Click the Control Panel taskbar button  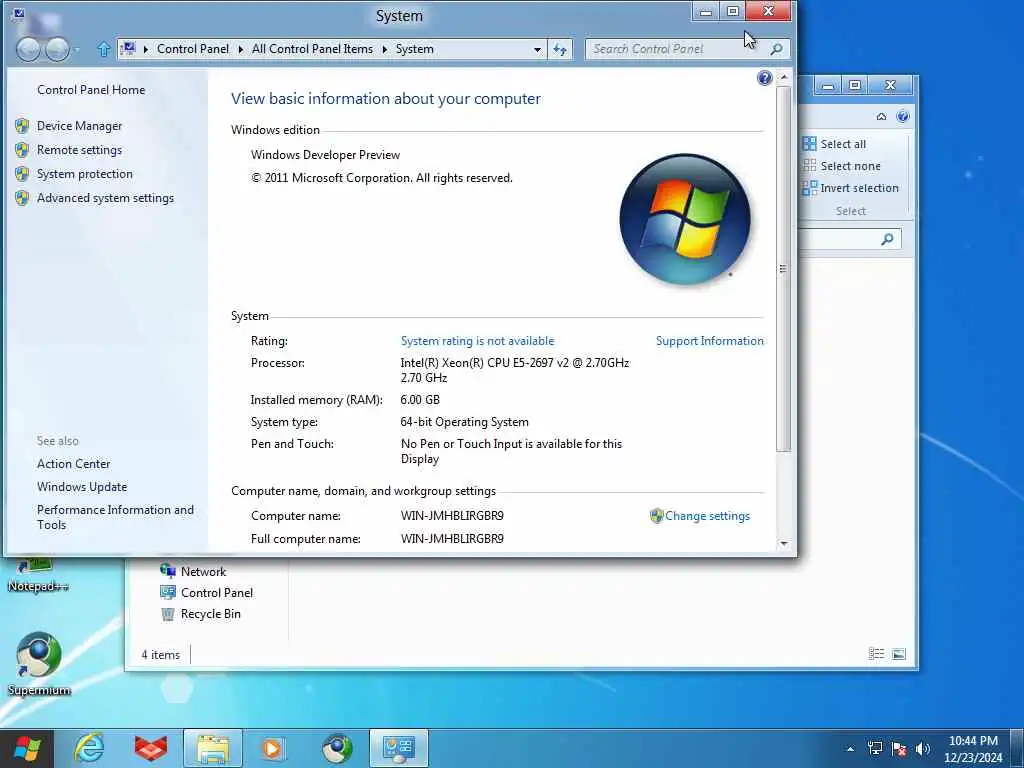tap(399, 748)
